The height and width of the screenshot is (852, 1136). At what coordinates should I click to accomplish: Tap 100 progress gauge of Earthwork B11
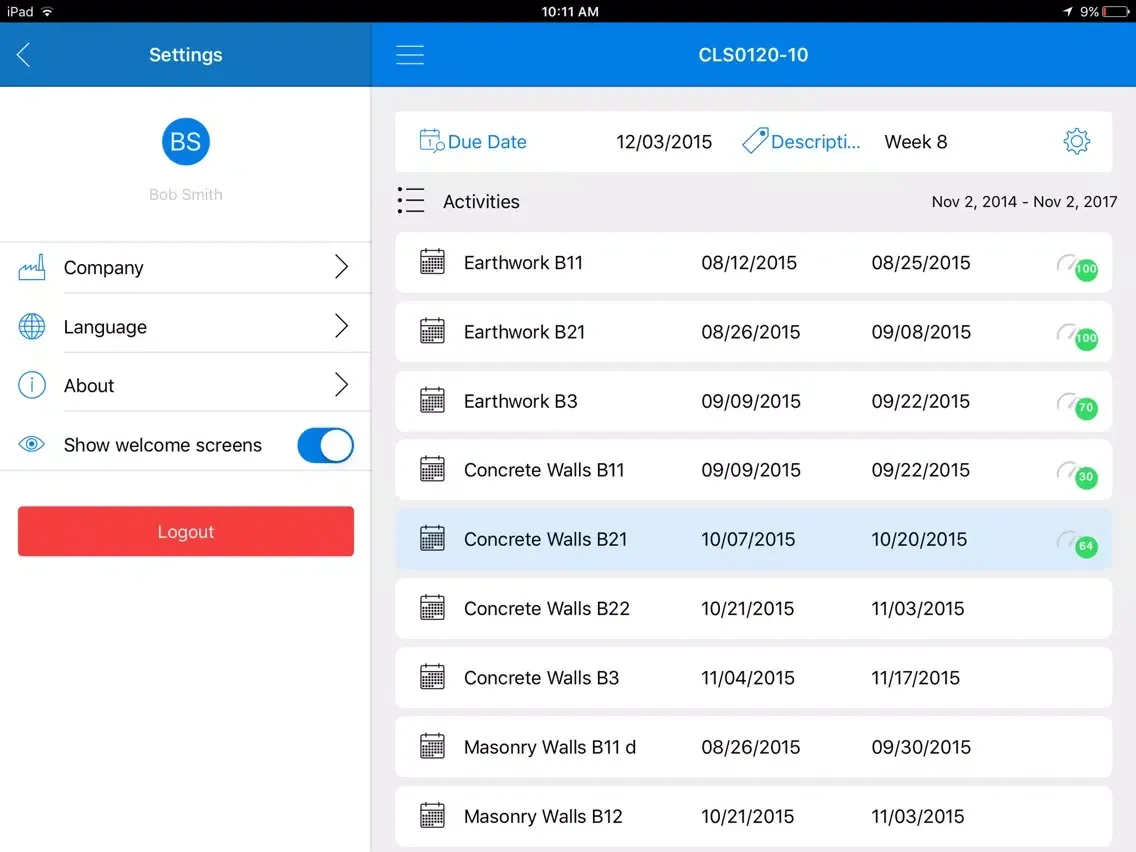tap(1077, 267)
